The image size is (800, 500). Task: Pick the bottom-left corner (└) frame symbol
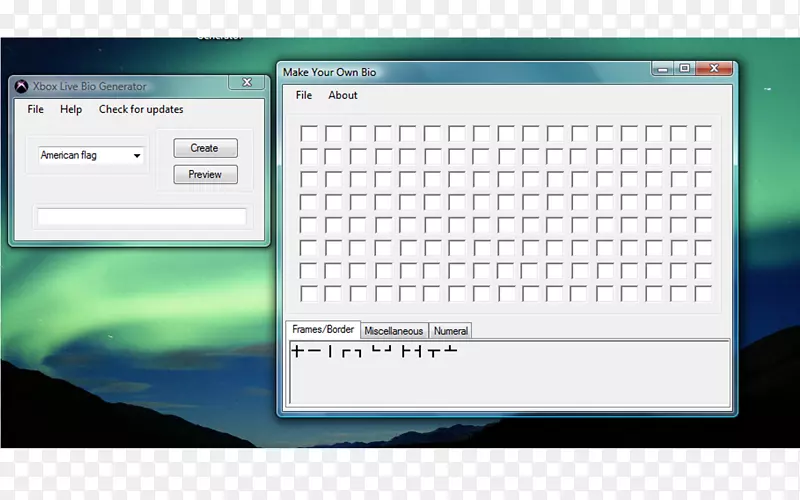click(376, 349)
